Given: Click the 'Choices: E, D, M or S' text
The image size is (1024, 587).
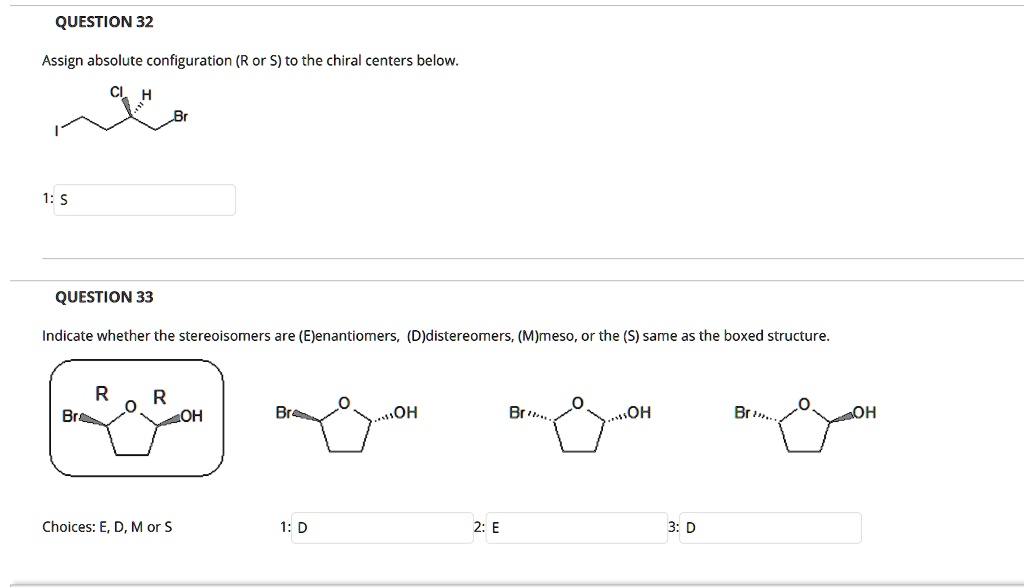Looking at the screenshot, I should (x=107, y=527).
